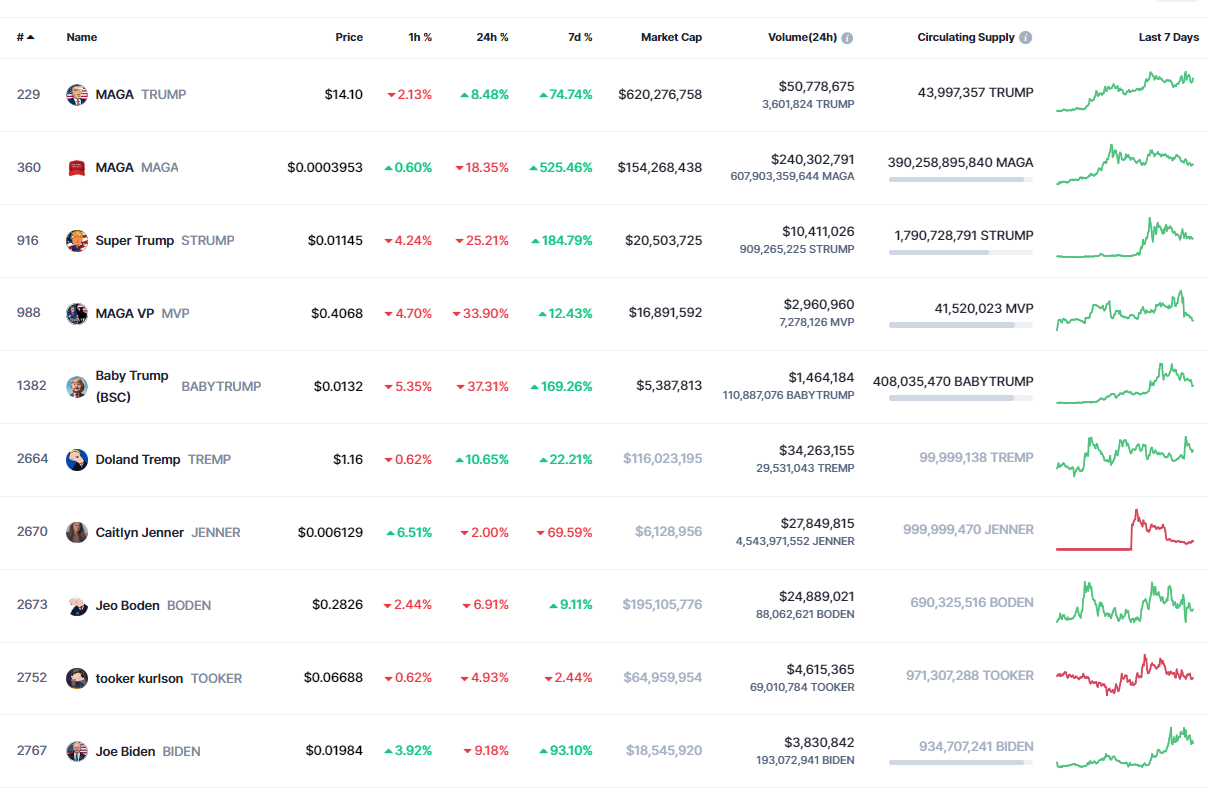Sort table by Price column
This screenshot has height=796, width=1229.
click(x=349, y=38)
